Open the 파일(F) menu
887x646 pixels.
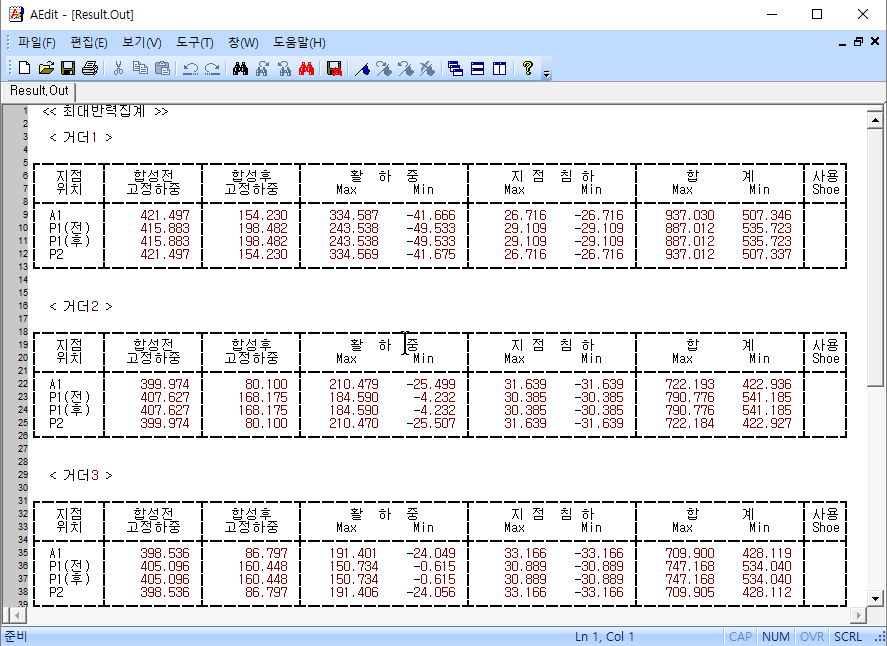[37, 42]
